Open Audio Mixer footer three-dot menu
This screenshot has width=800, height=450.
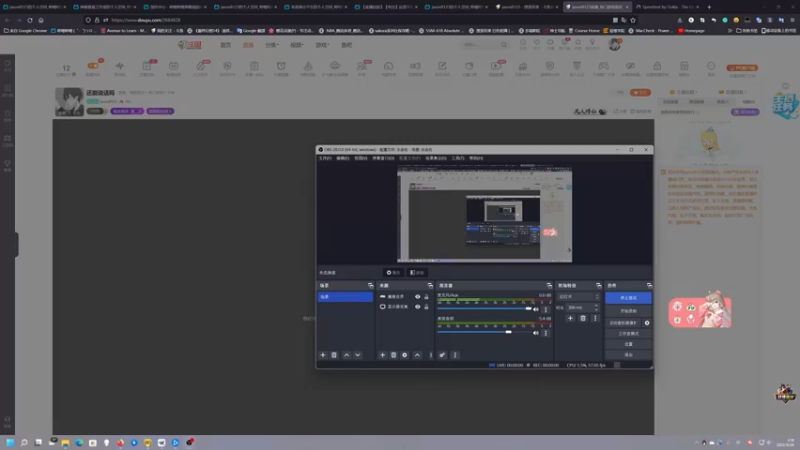455,355
